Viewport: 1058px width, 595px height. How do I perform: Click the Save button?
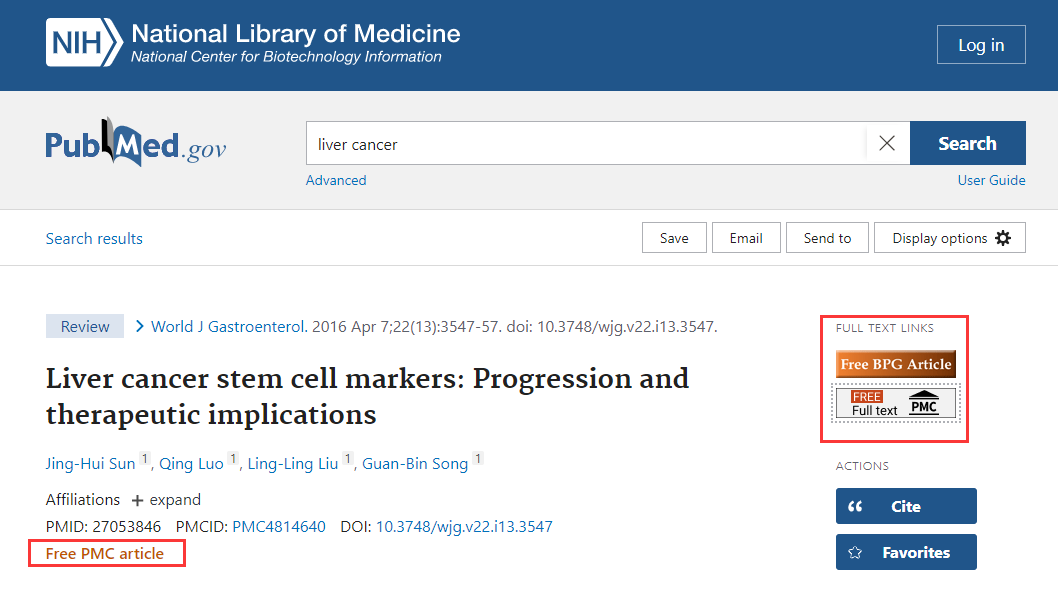pyautogui.click(x=674, y=238)
